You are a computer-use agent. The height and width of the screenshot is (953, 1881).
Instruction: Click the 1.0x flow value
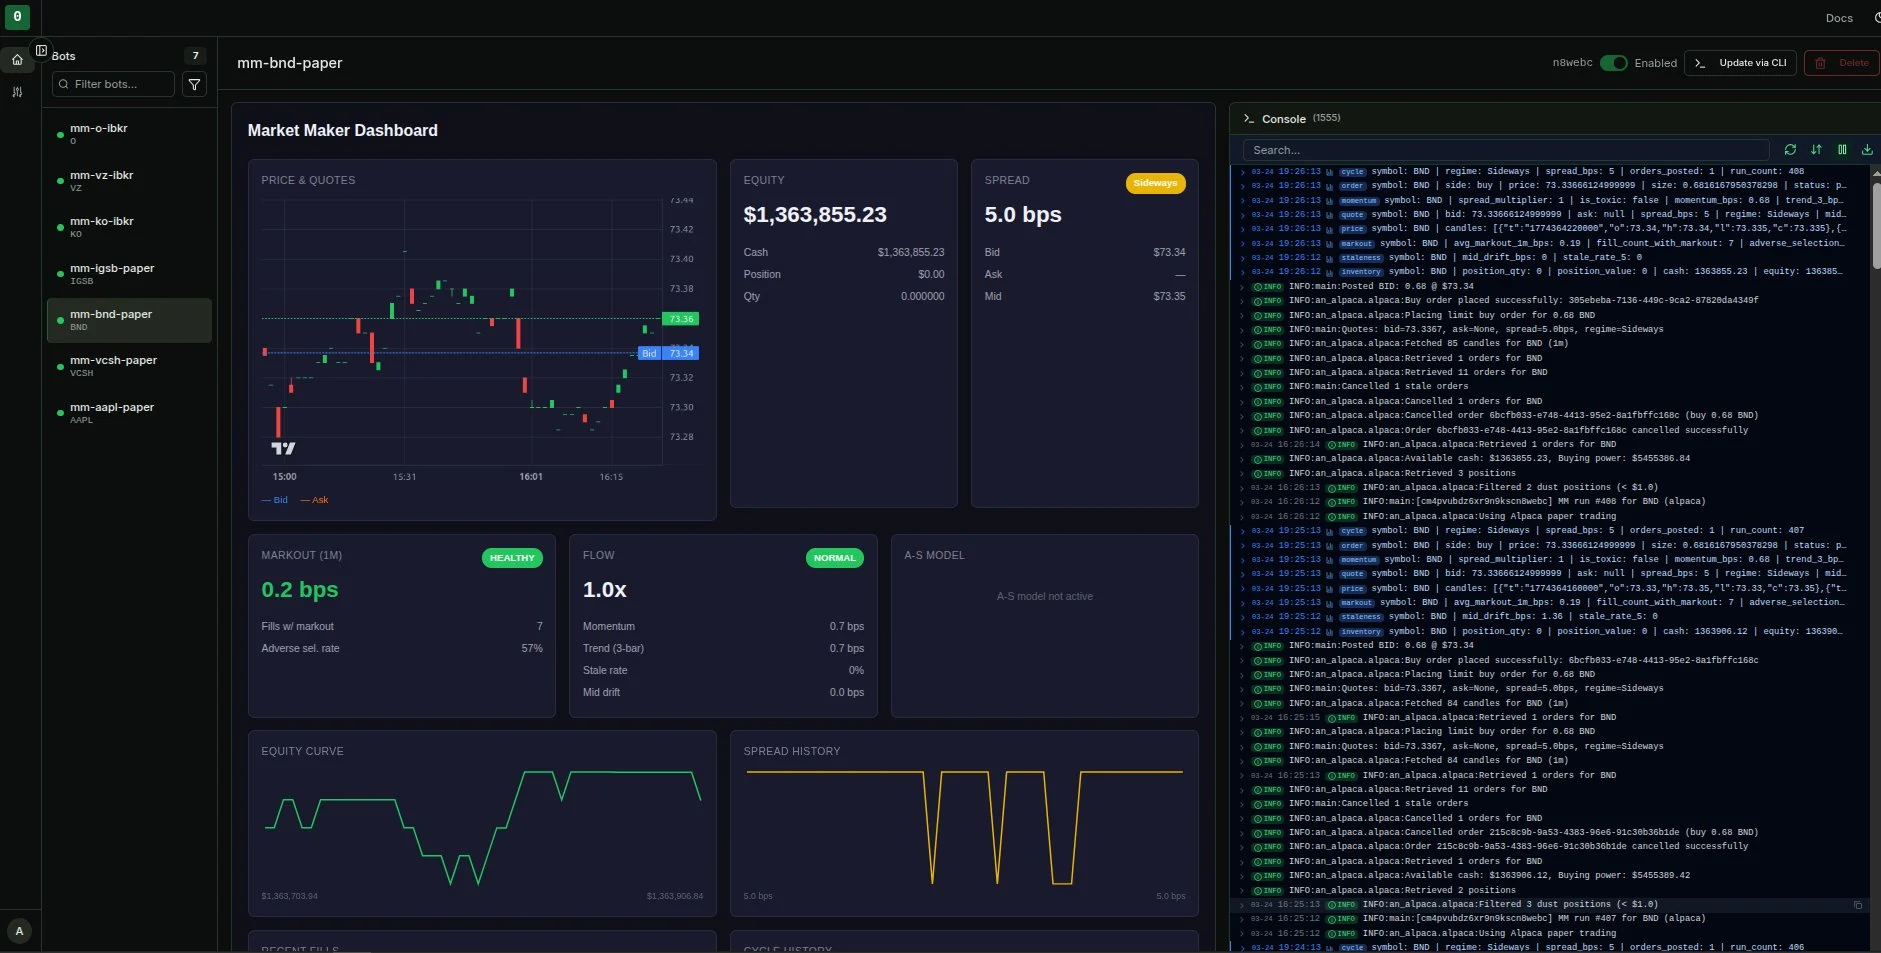tap(605, 590)
